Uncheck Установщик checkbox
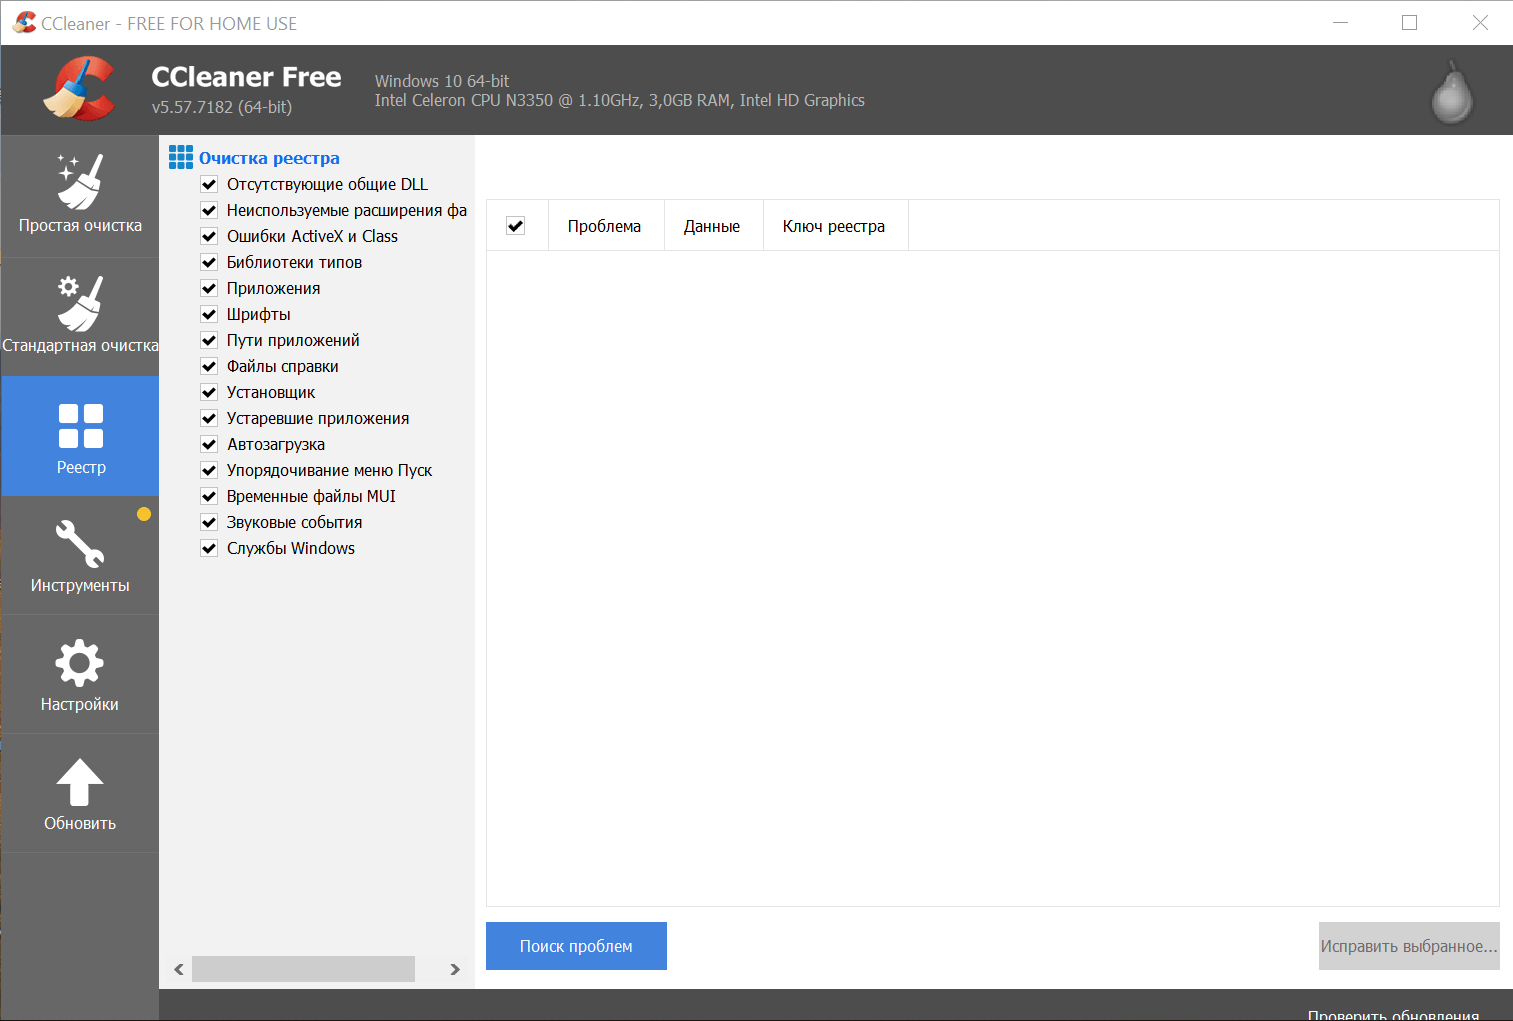The height and width of the screenshot is (1021, 1513). tap(209, 392)
